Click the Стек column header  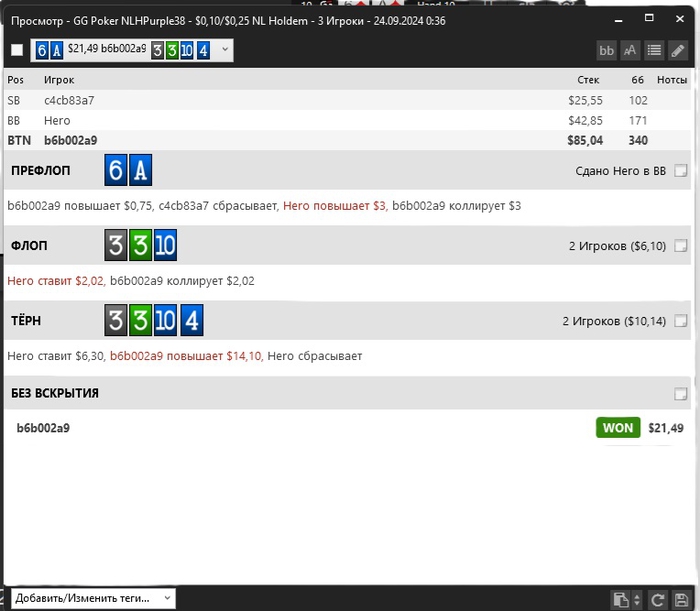click(x=588, y=79)
